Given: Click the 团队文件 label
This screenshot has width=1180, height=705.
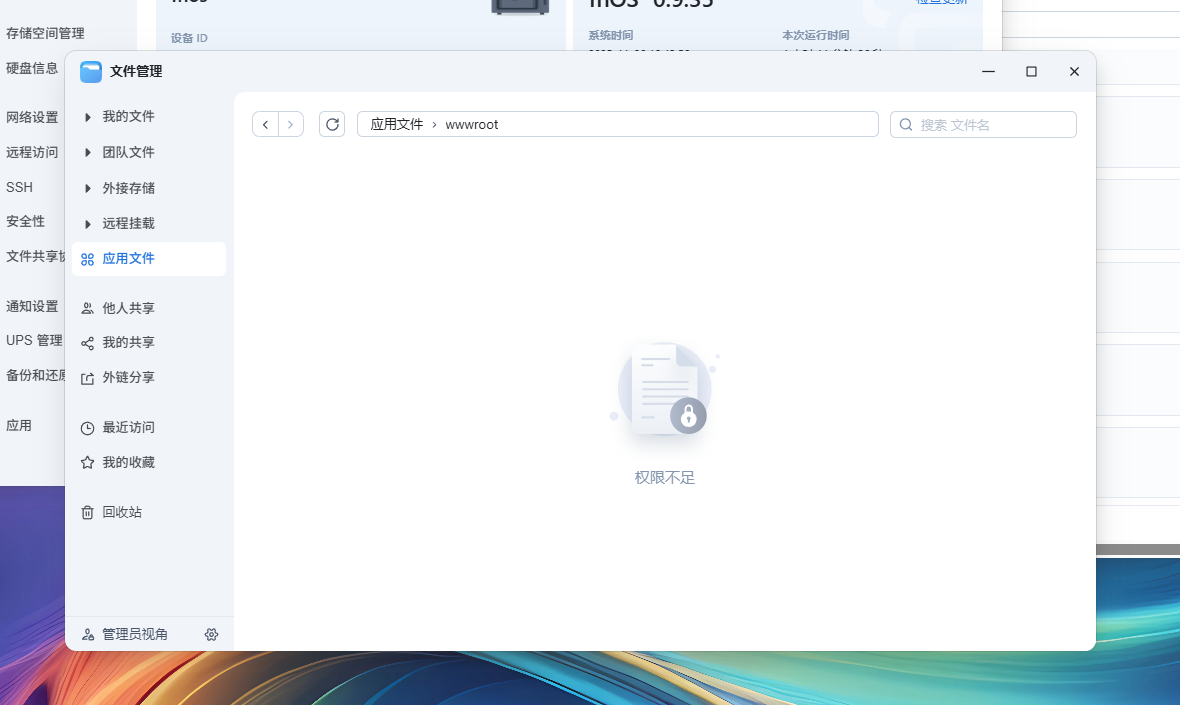Looking at the screenshot, I should [129, 152].
